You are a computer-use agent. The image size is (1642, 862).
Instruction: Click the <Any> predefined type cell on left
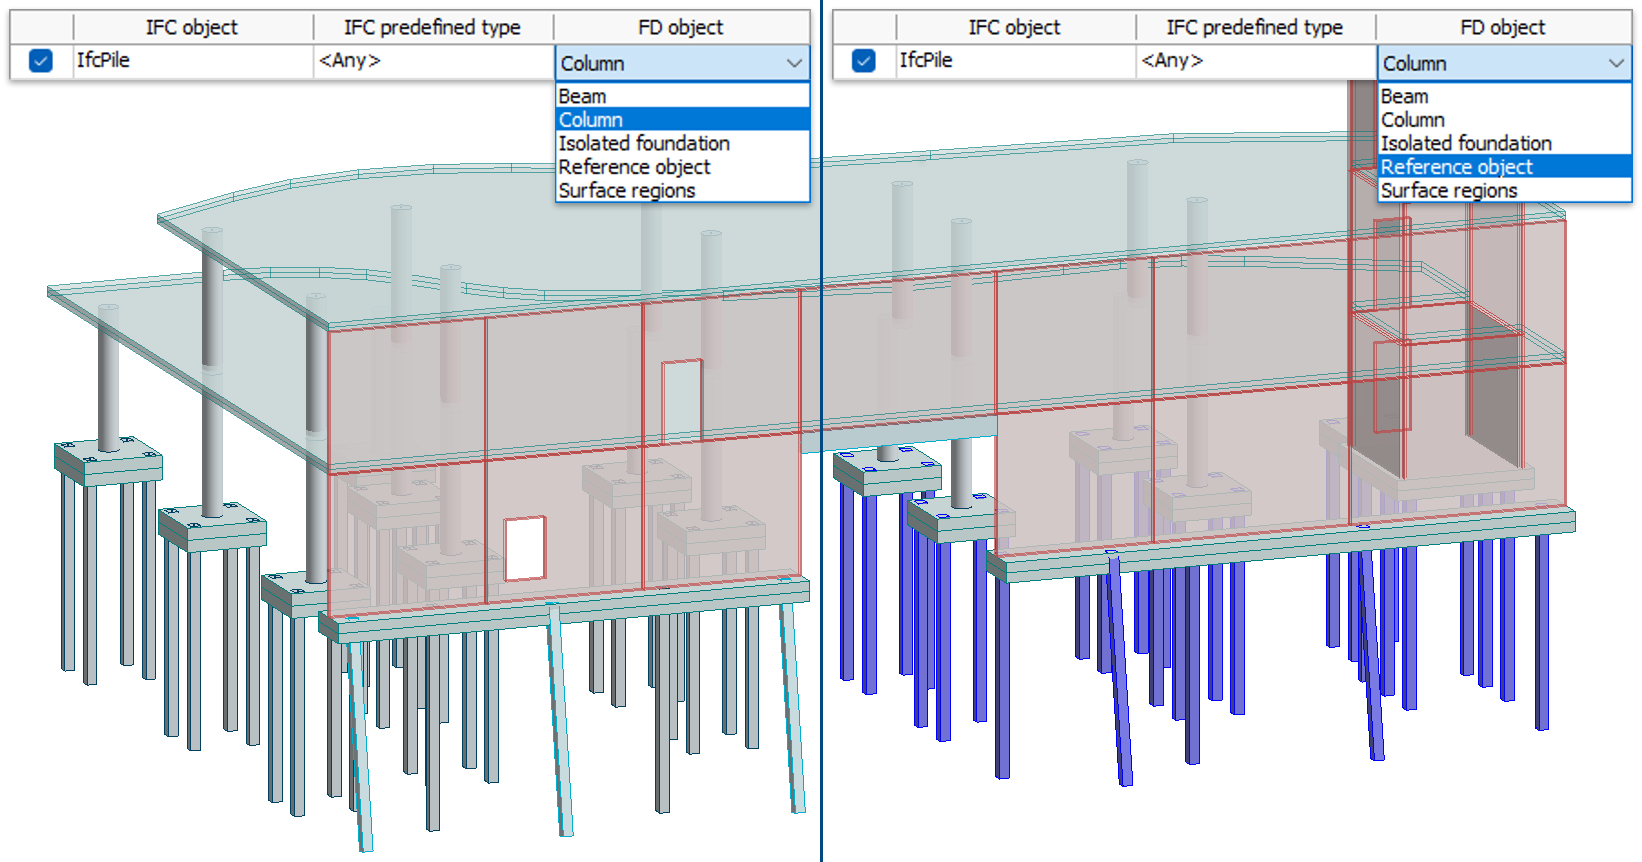(x=430, y=61)
